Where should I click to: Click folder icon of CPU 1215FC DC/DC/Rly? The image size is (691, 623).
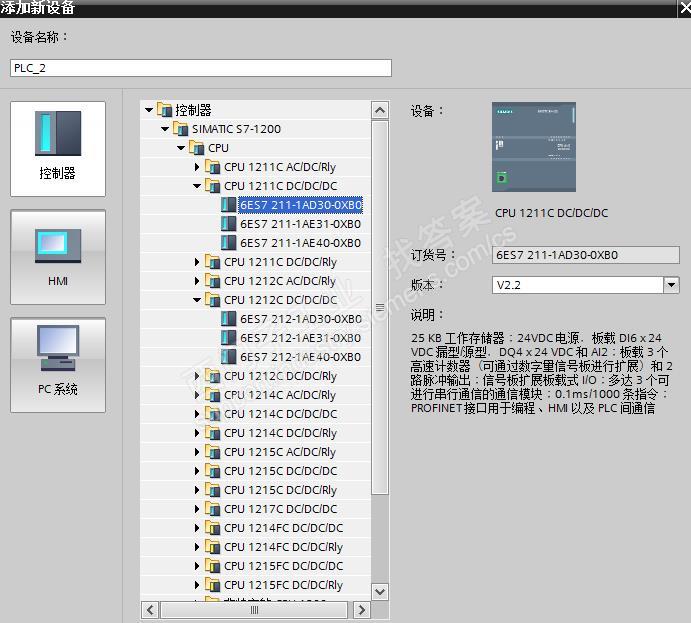pos(212,585)
